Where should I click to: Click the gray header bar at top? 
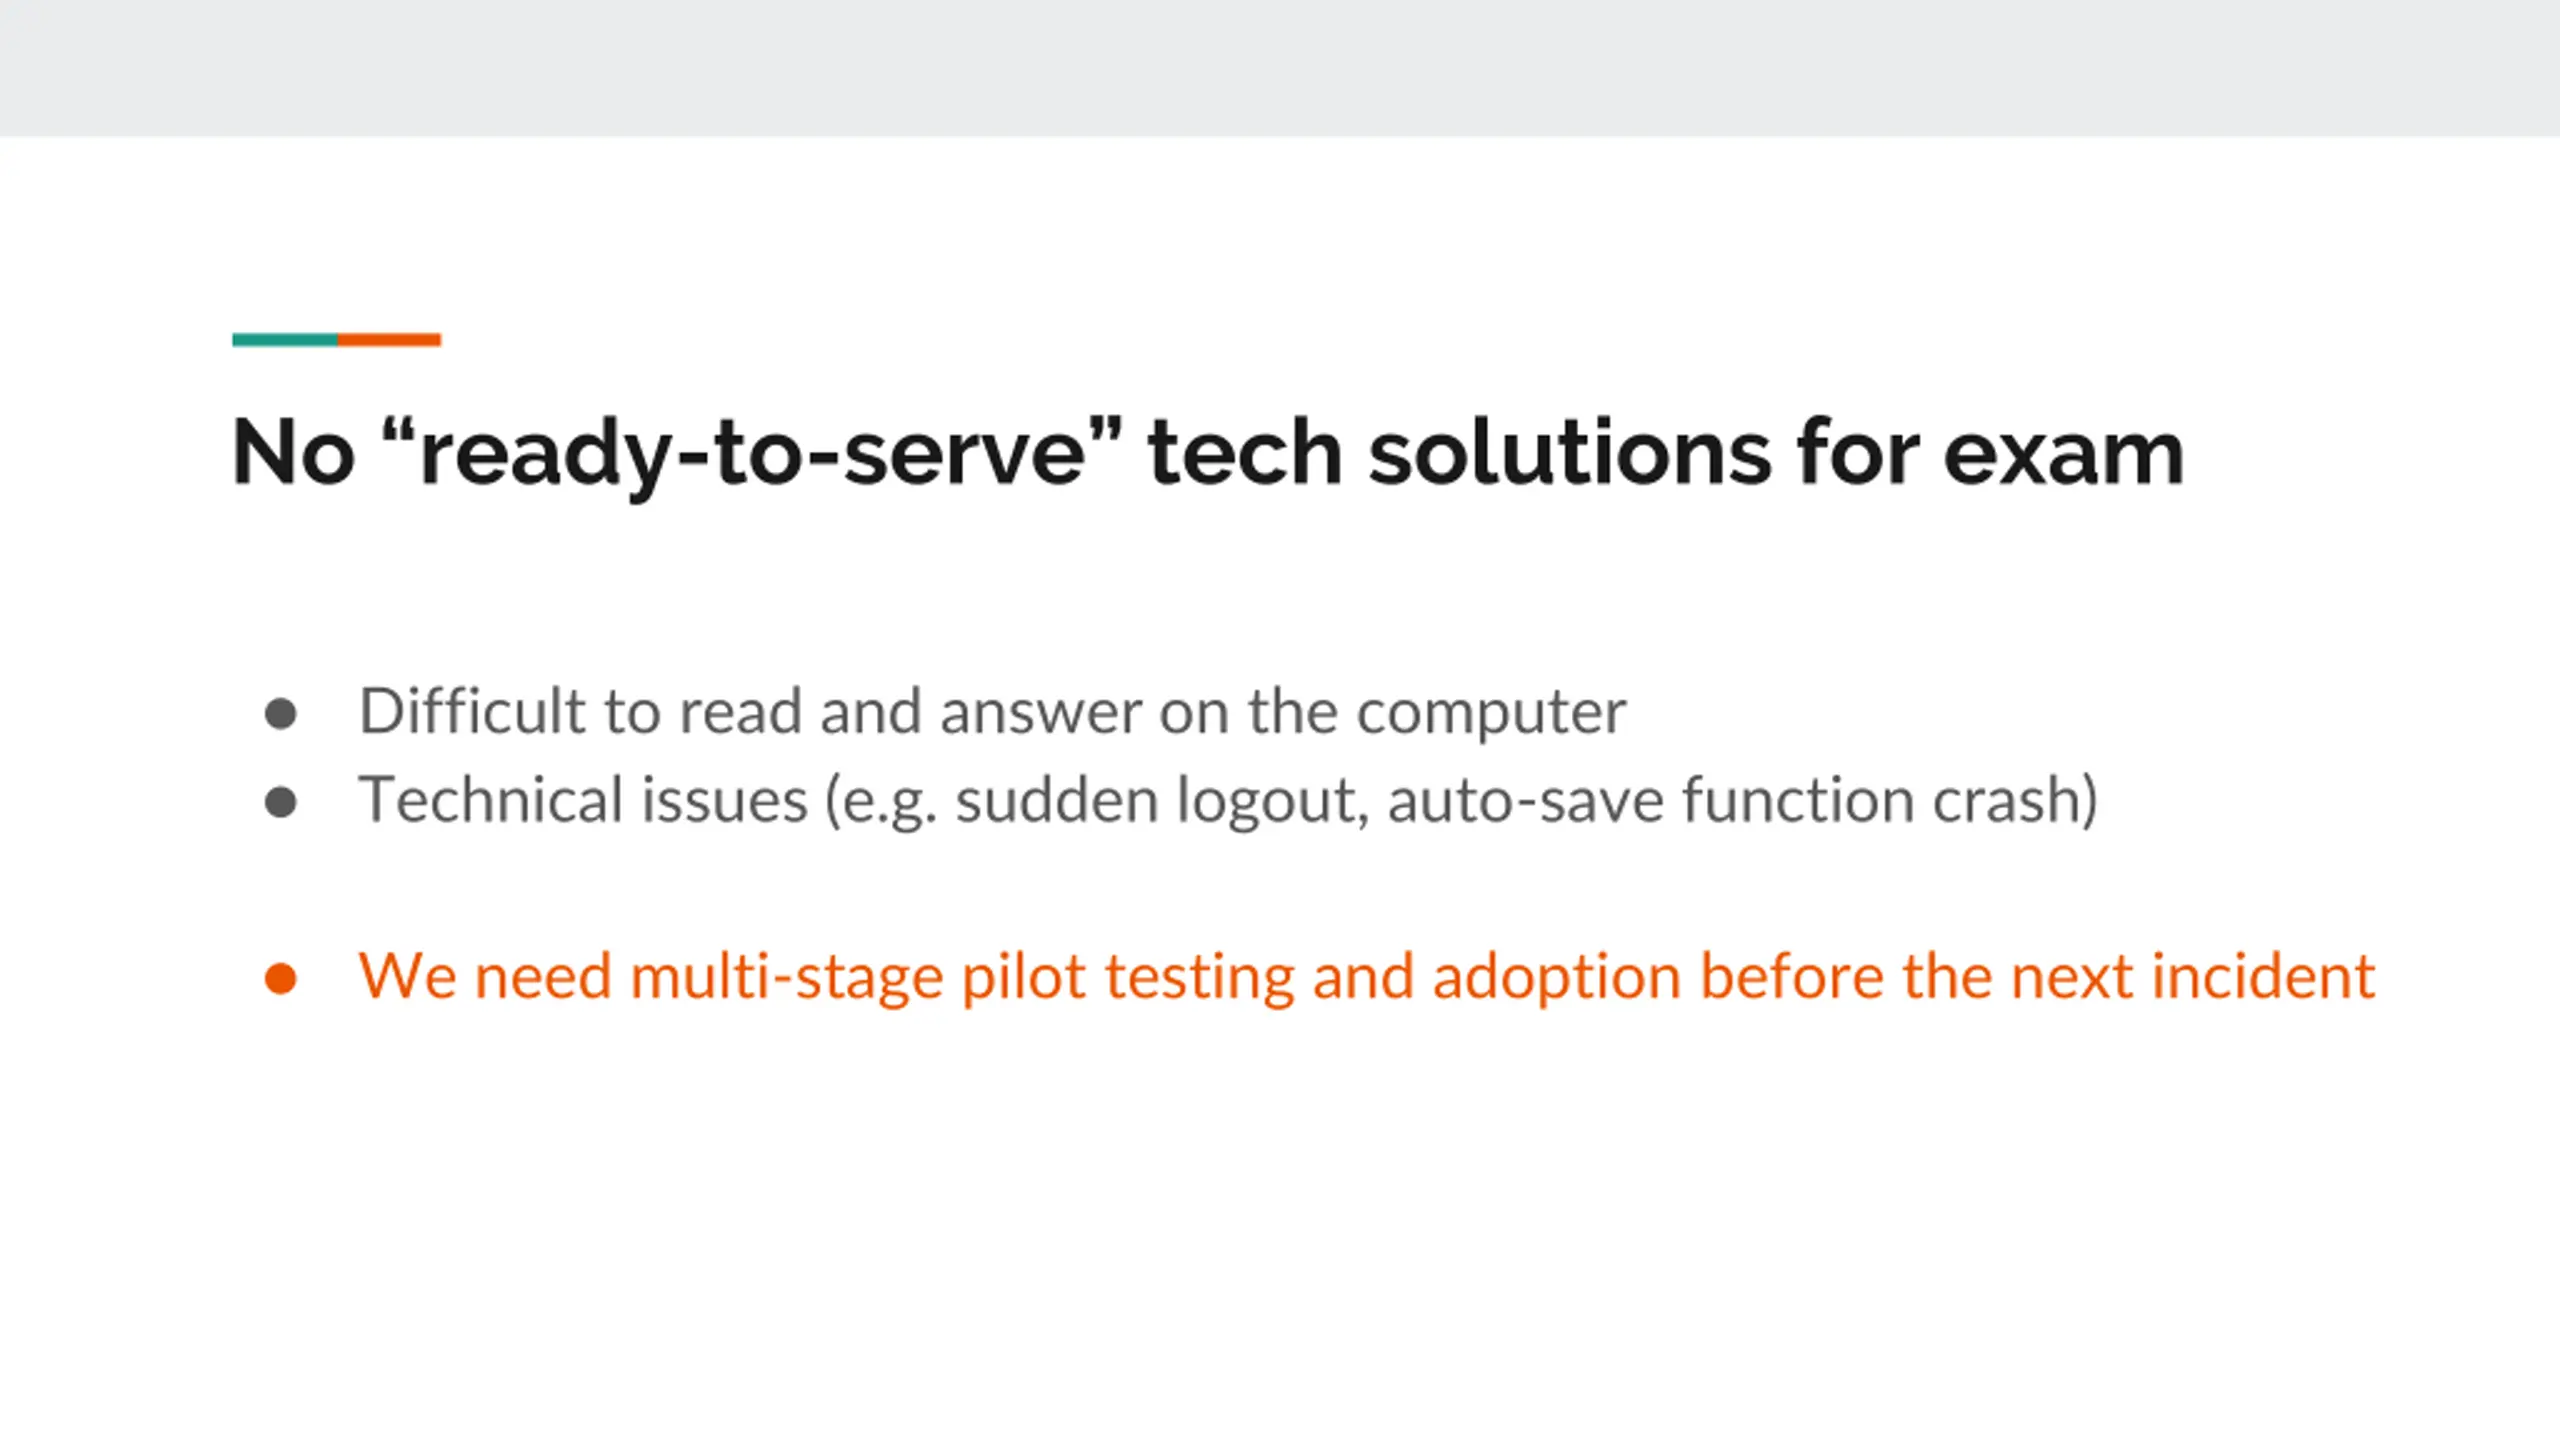pos(1280,67)
